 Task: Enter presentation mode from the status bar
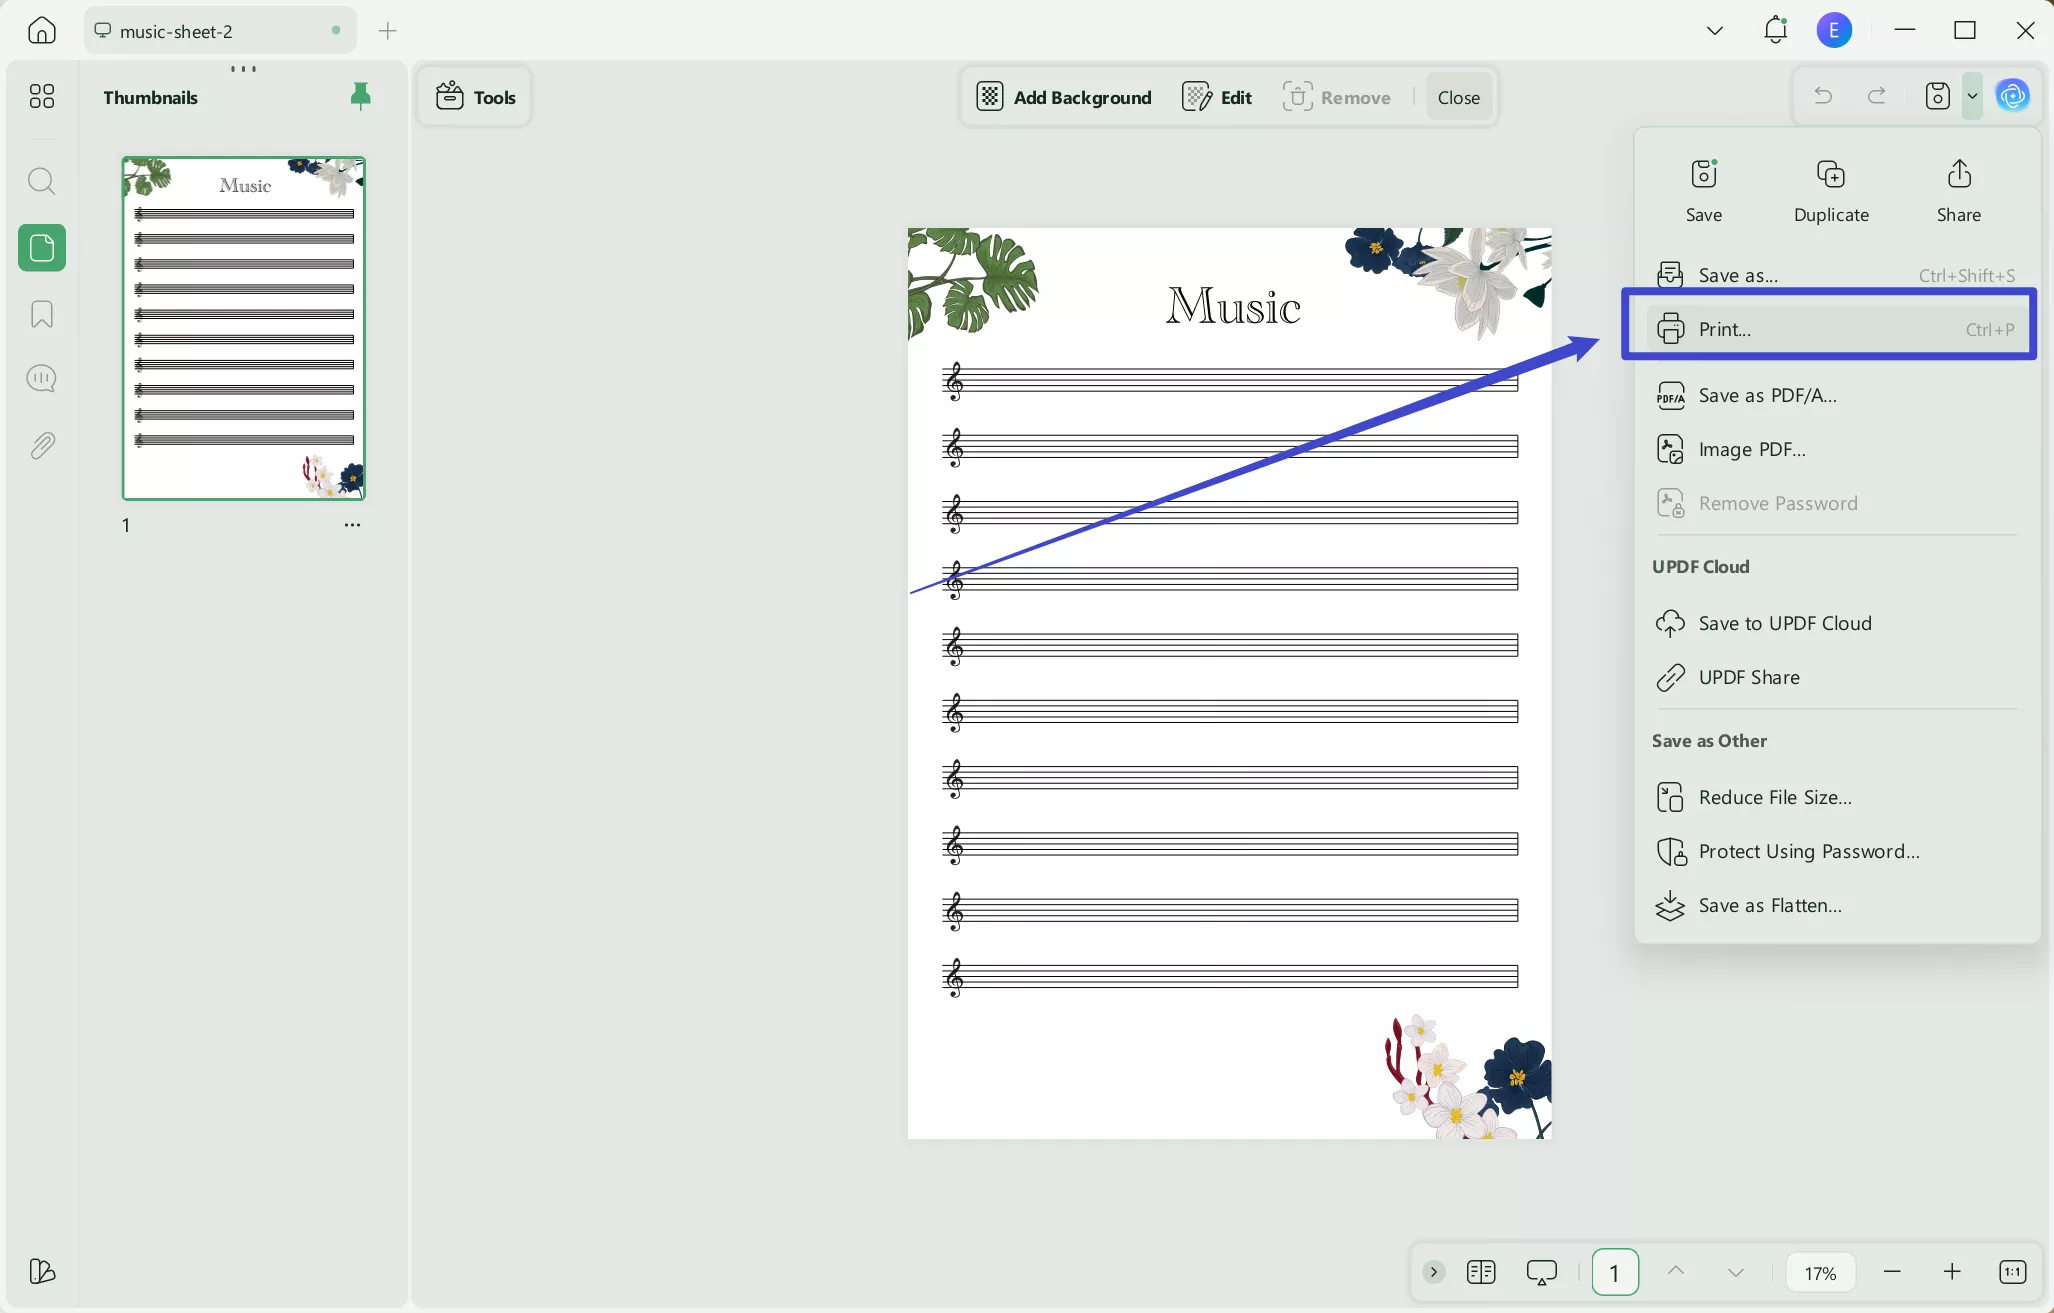(1541, 1272)
